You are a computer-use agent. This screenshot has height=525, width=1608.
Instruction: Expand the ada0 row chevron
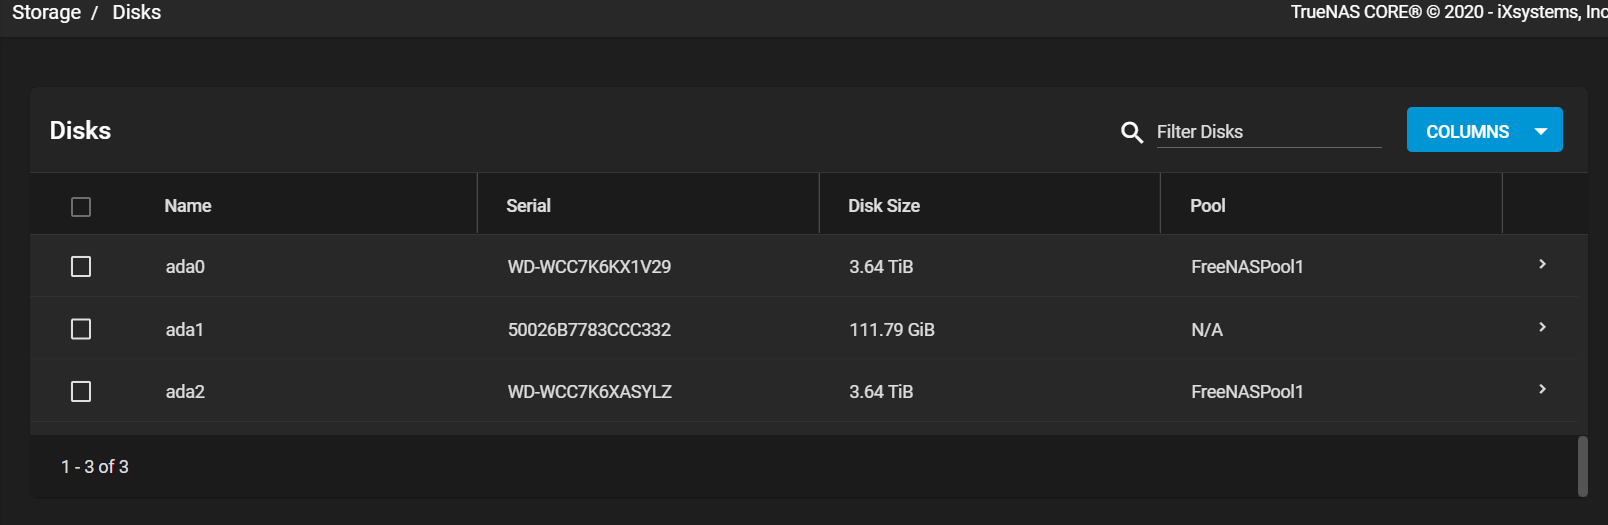click(x=1542, y=264)
